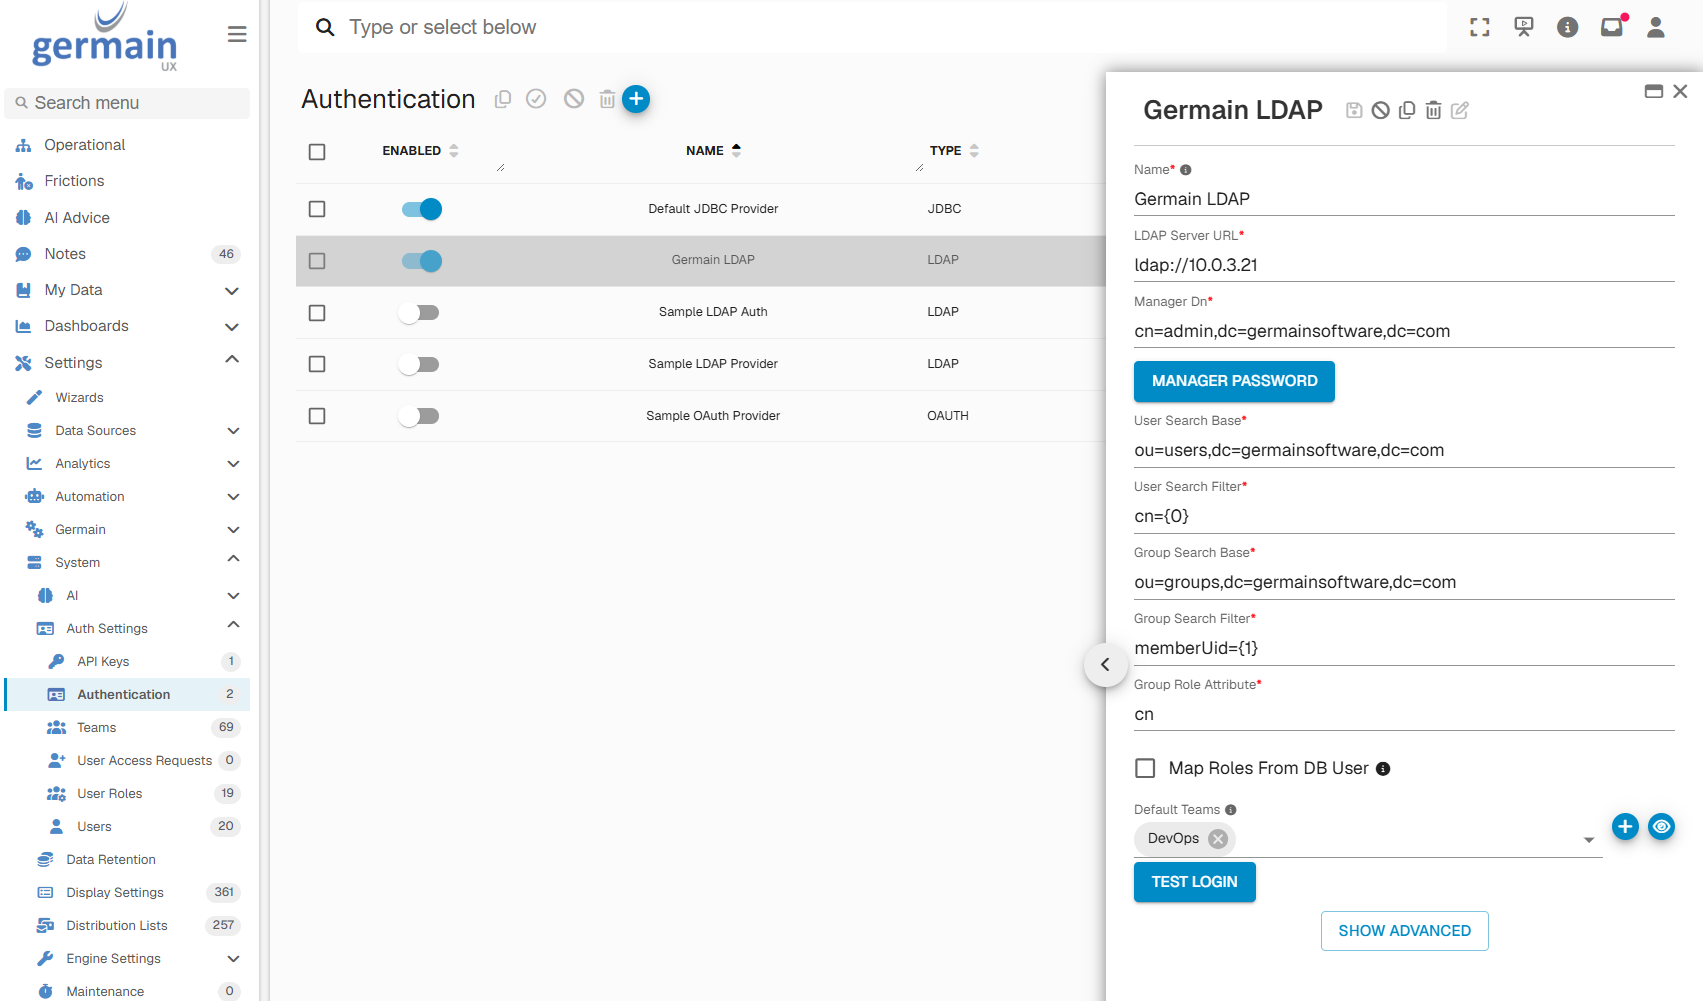Remove the DevOps team chip
Screen dimensions: 1703x1001
(x=1218, y=839)
